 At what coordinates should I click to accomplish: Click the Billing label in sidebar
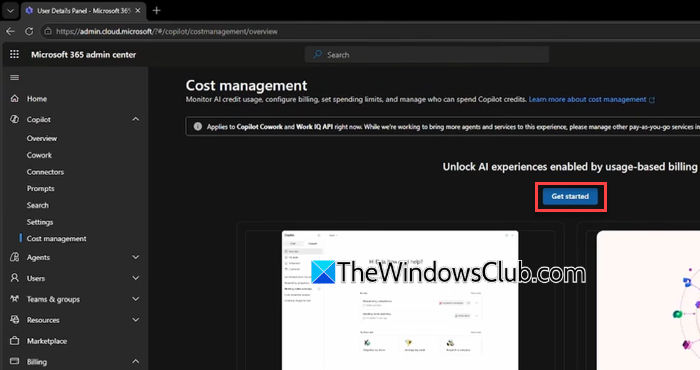(x=37, y=362)
